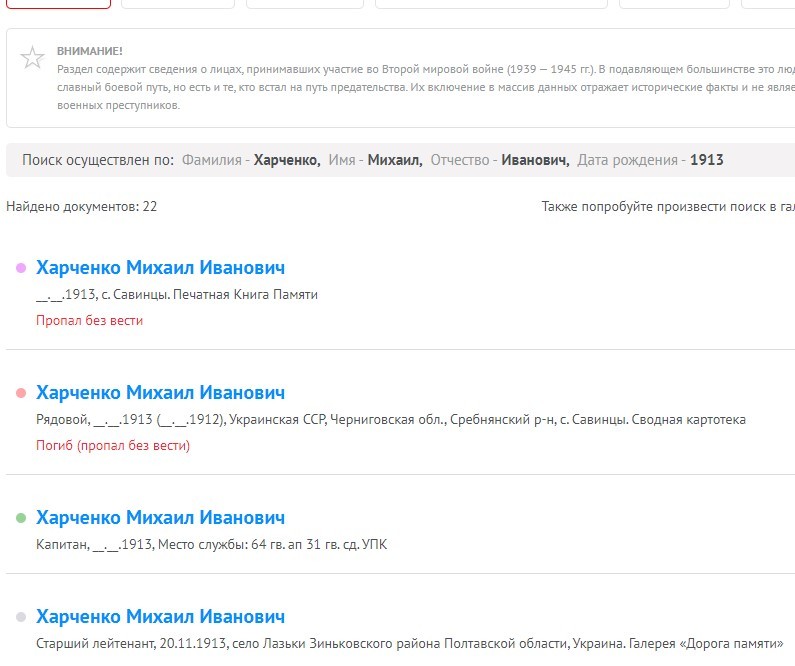Screen dimensions: 795x666
Task: Open the Харченко record from Печатная Книга Памяти
Action: [160, 268]
